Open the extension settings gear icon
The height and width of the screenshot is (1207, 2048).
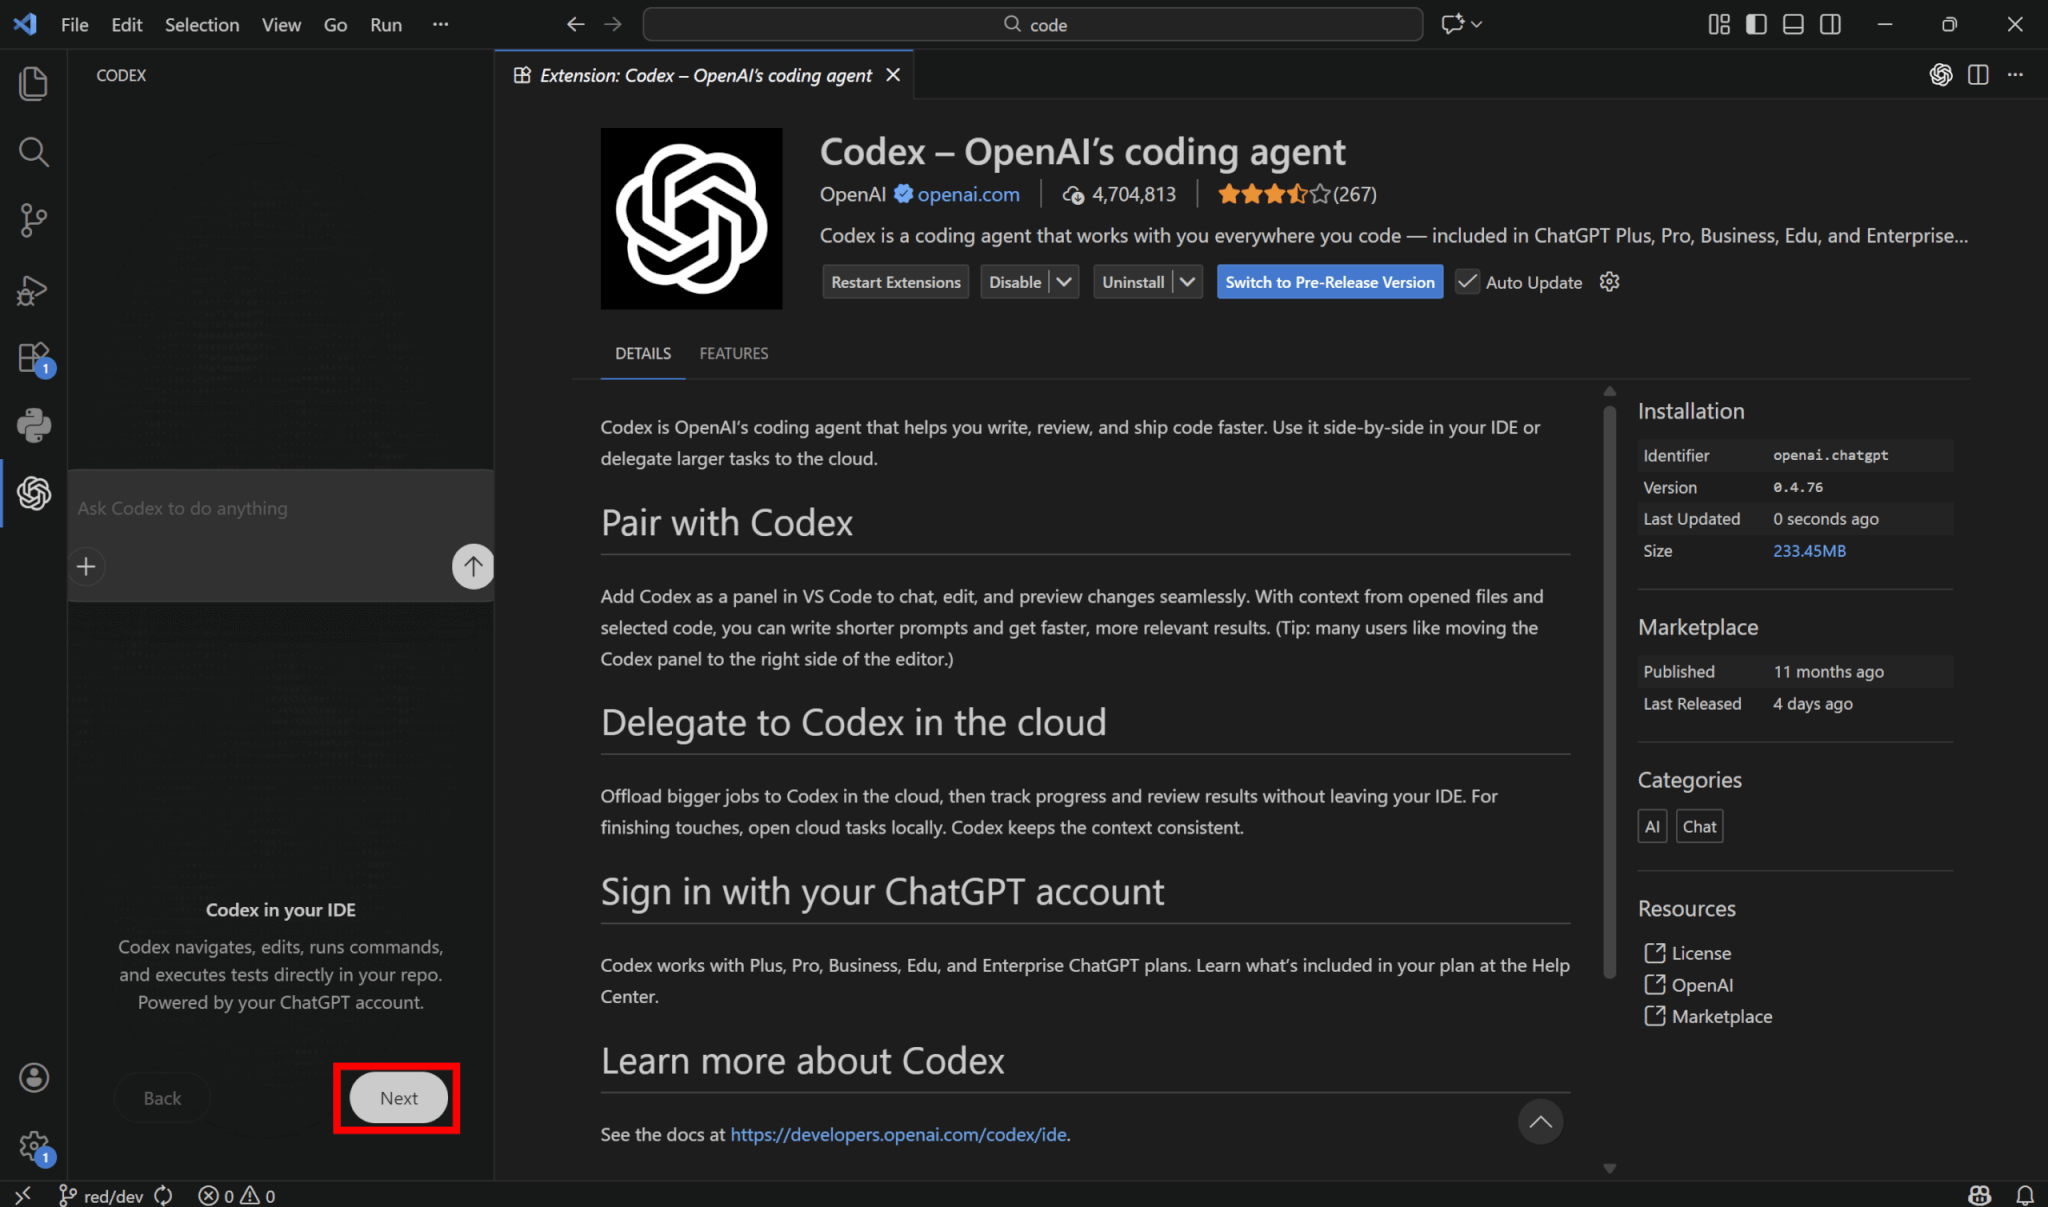point(1609,282)
